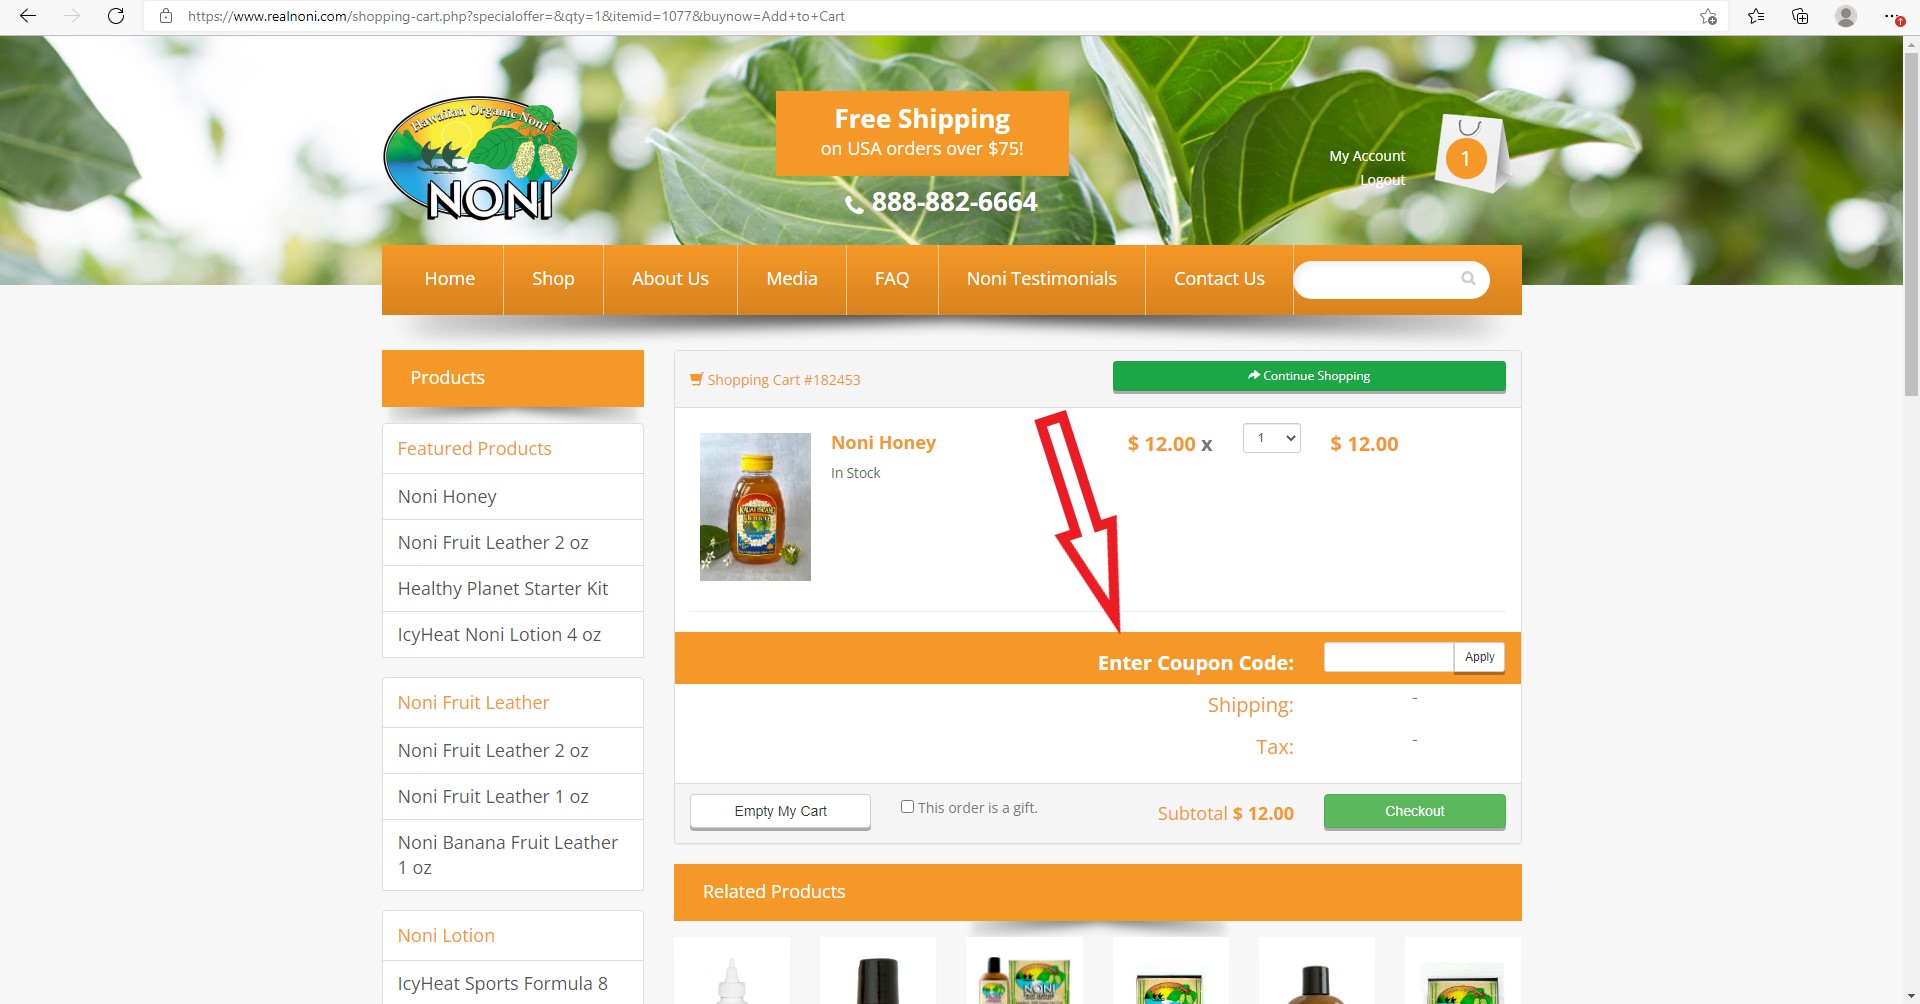Click the browser address bar URL
The image size is (1920, 1004).
[516, 16]
